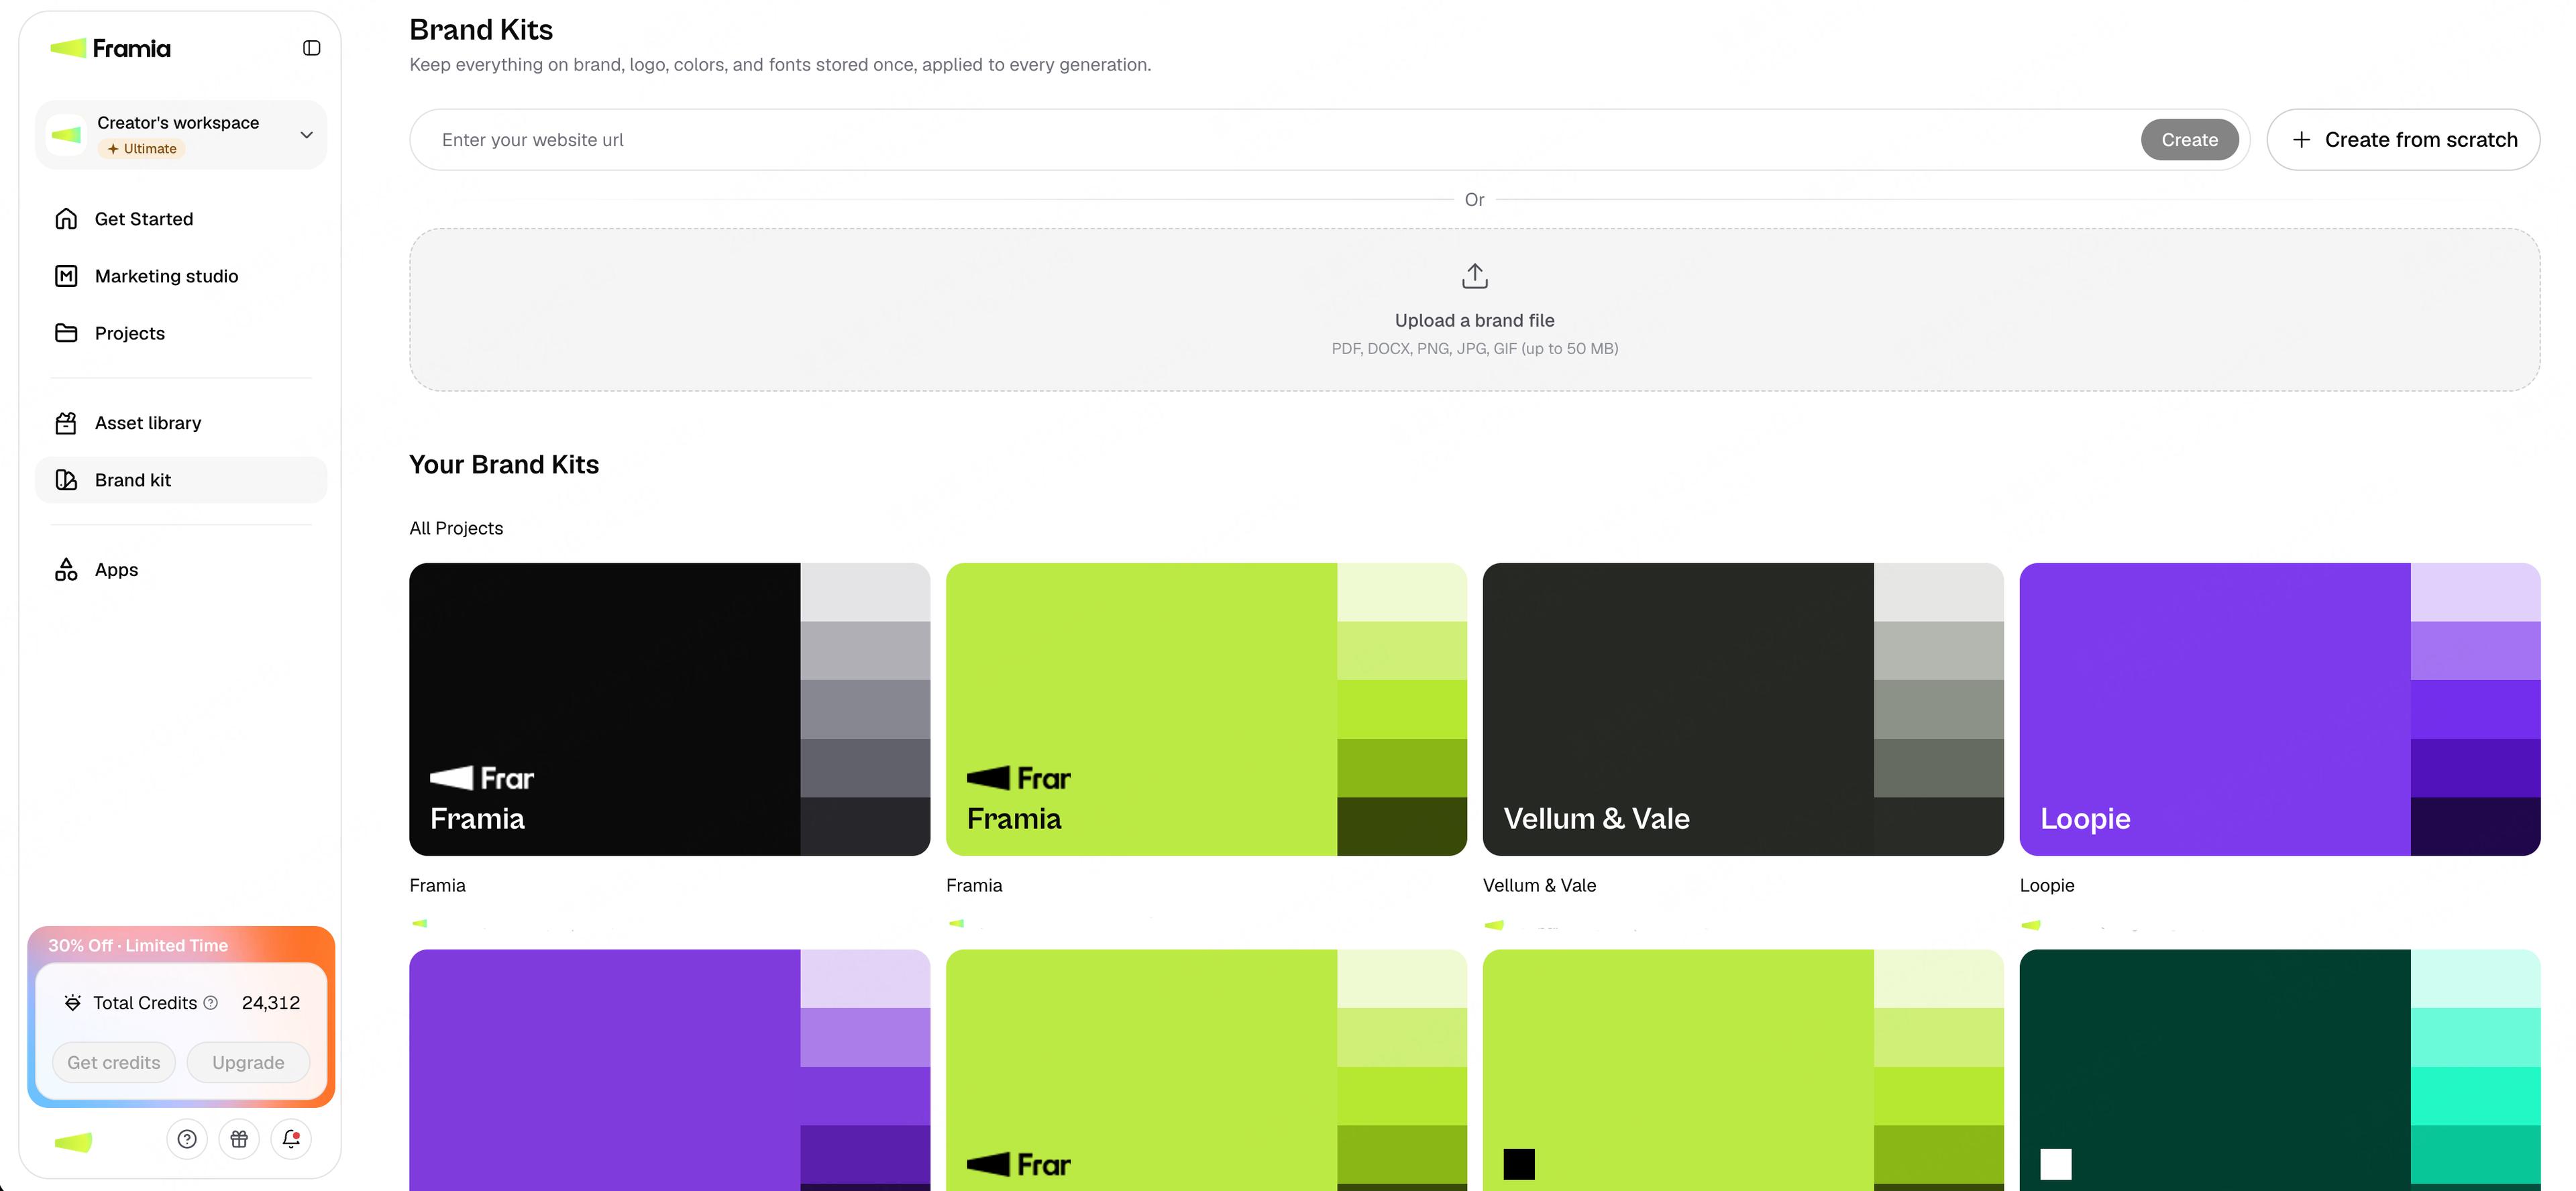
Task: Collapse the sidebar panel icon
Action: tap(311, 48)
